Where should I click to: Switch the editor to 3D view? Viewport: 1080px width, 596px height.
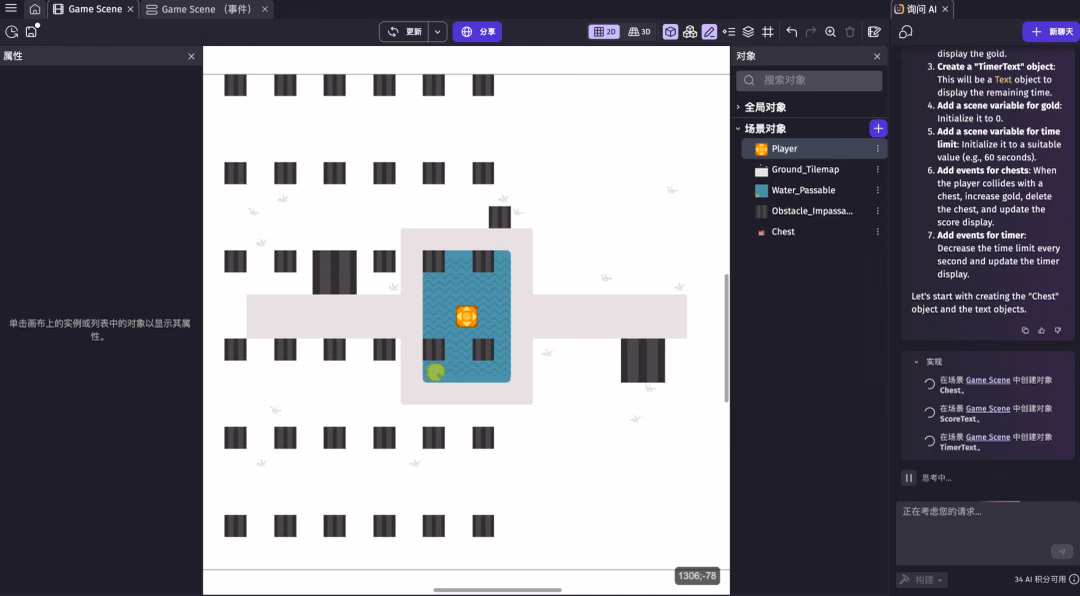(639, 32)
